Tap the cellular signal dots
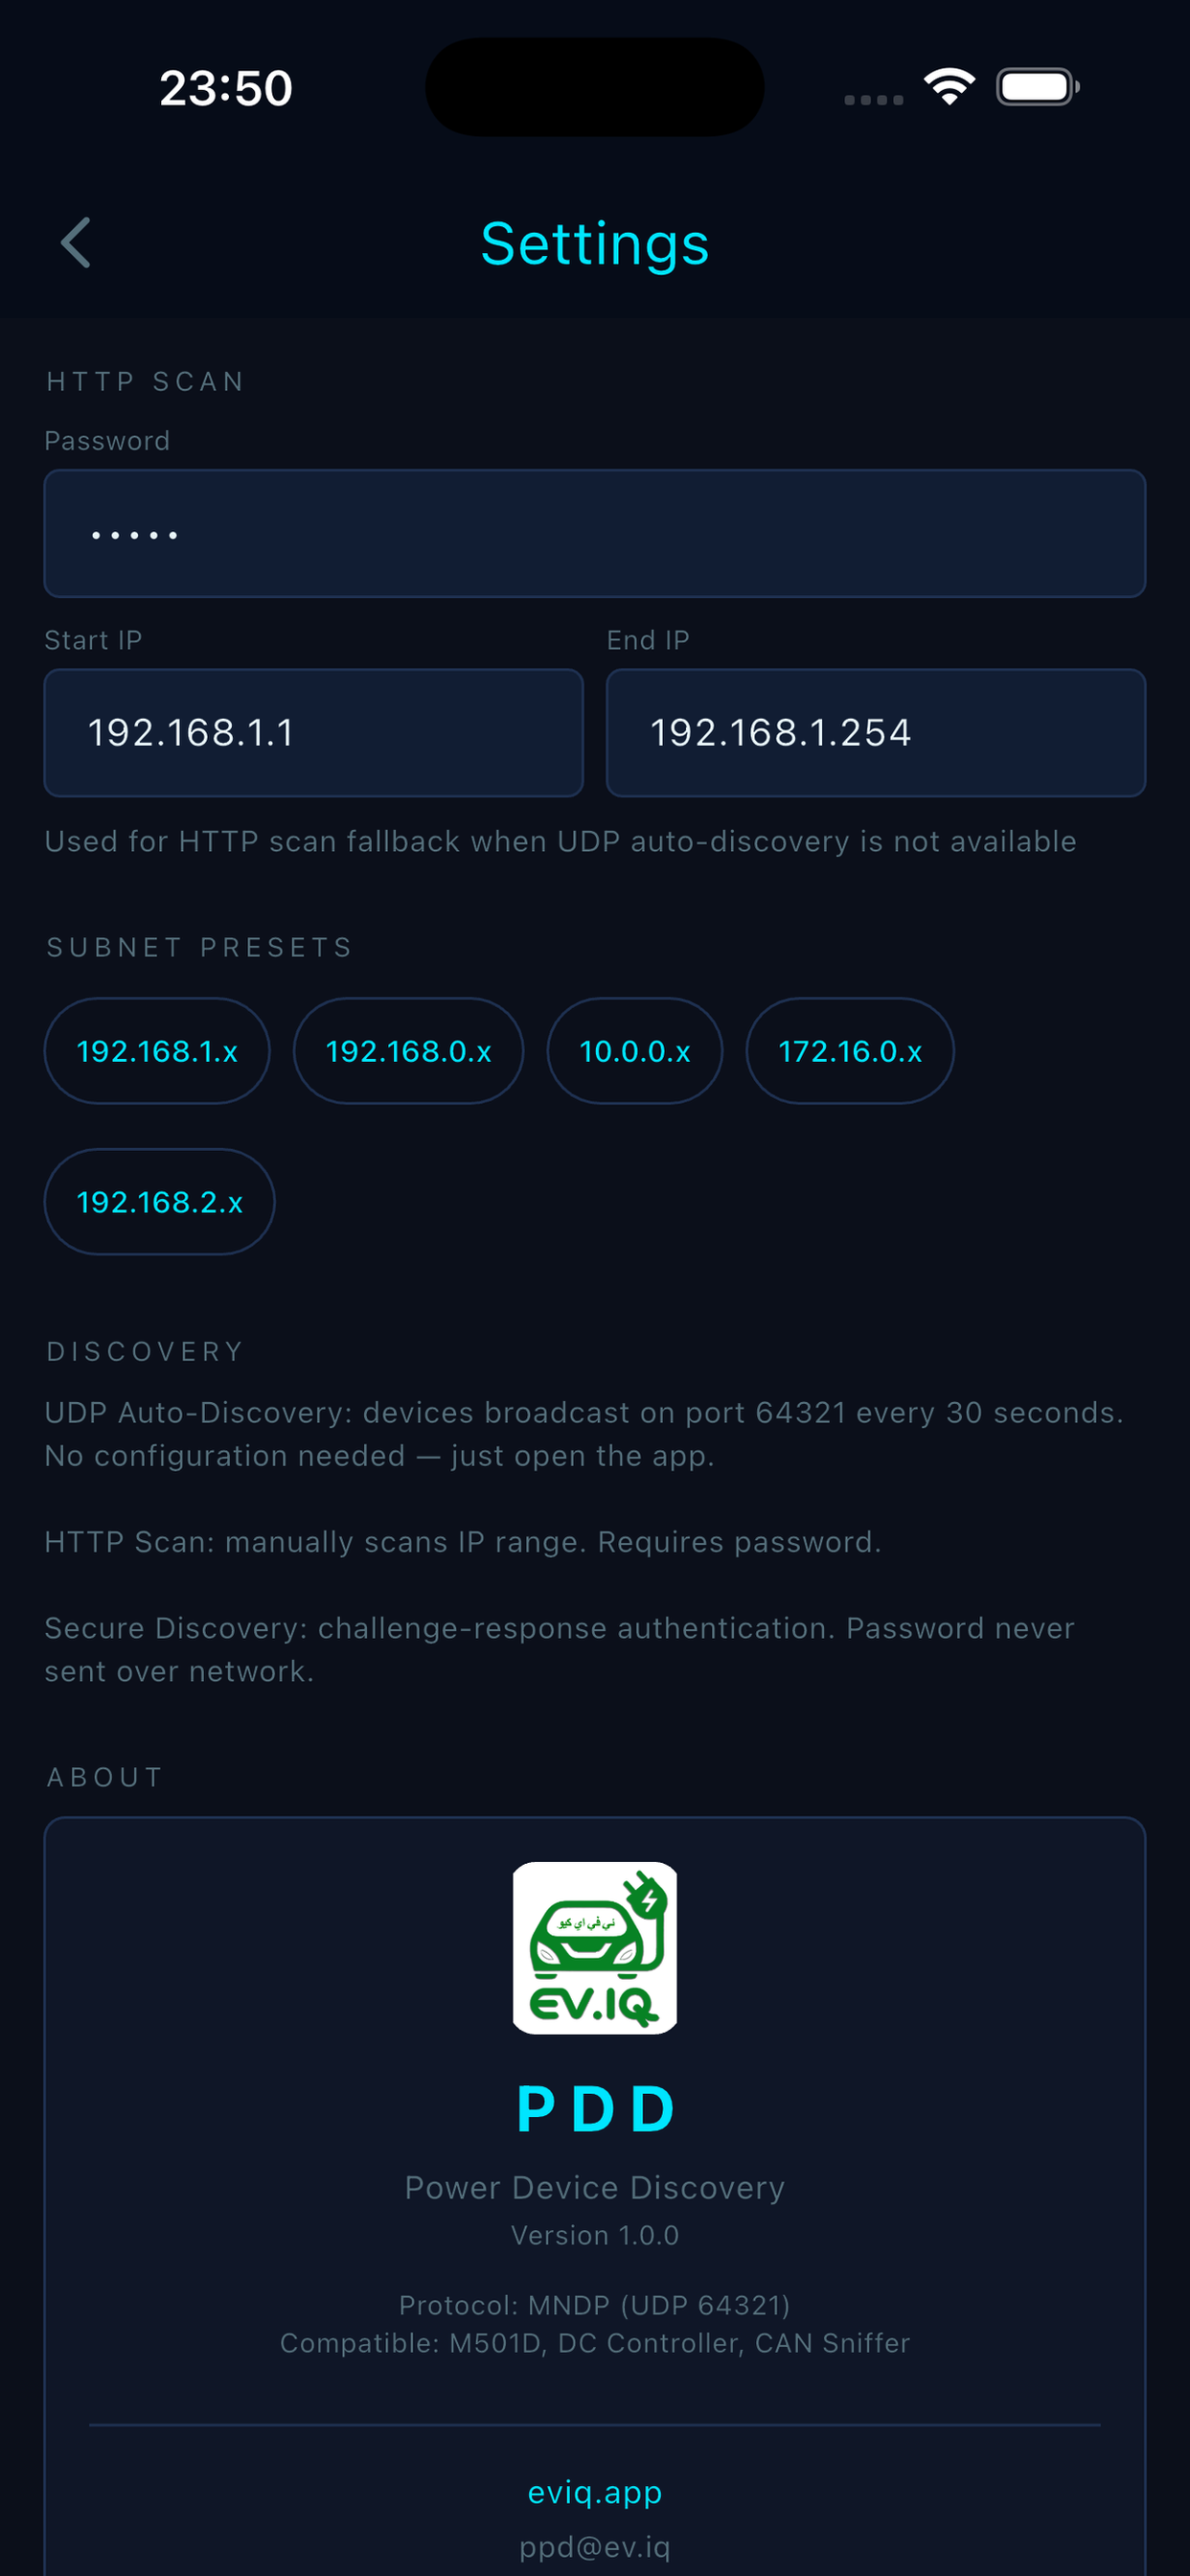This screenshot has height=2576, width=1190. pos(873,99)
